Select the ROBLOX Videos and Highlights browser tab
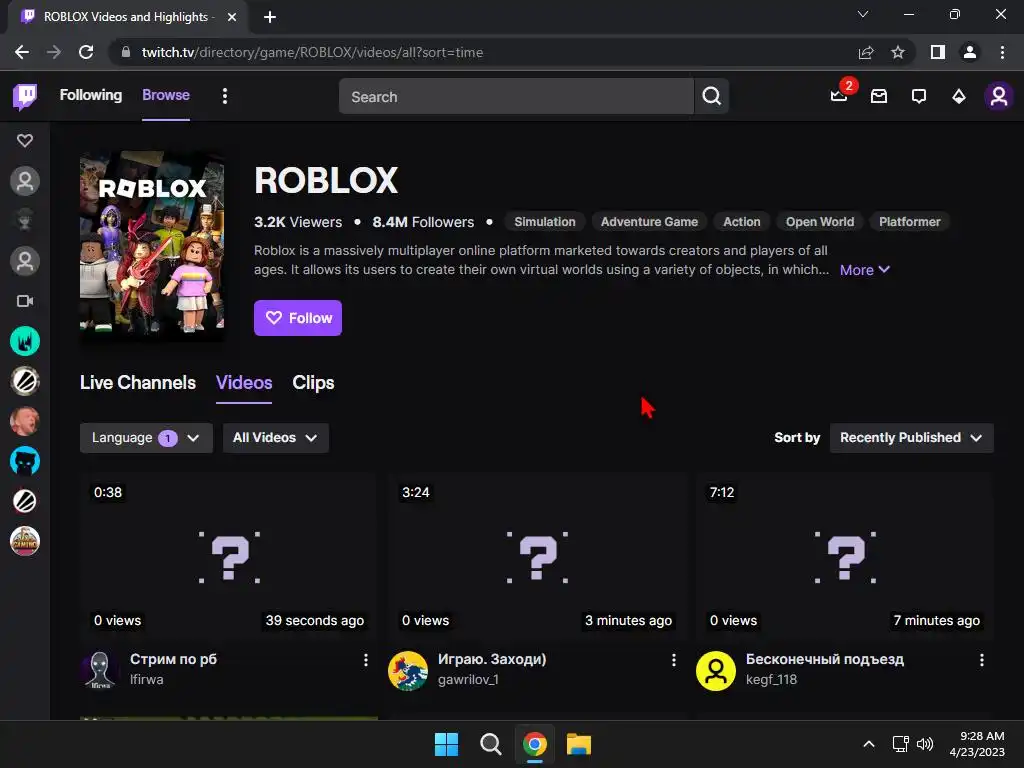 click(127, 17)
